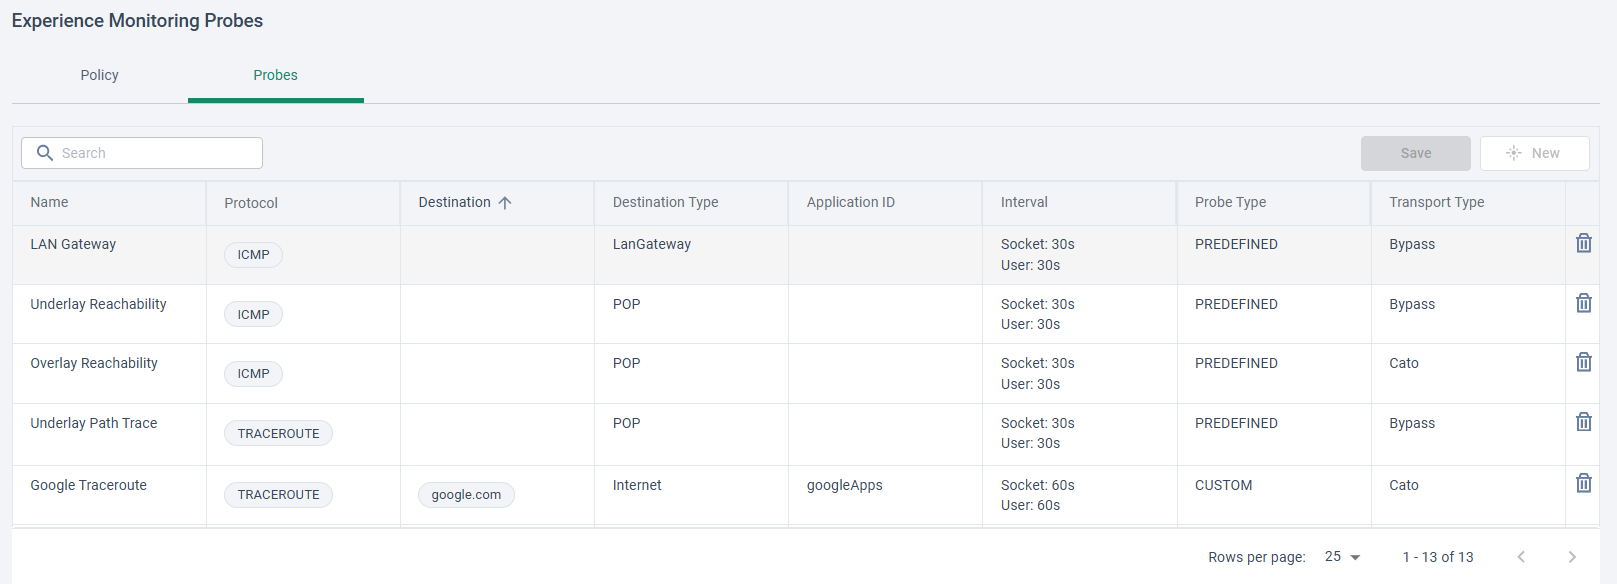Open the Underlay Path Trace probe name
Screen dimensions: 1617x584
point(94,423)
